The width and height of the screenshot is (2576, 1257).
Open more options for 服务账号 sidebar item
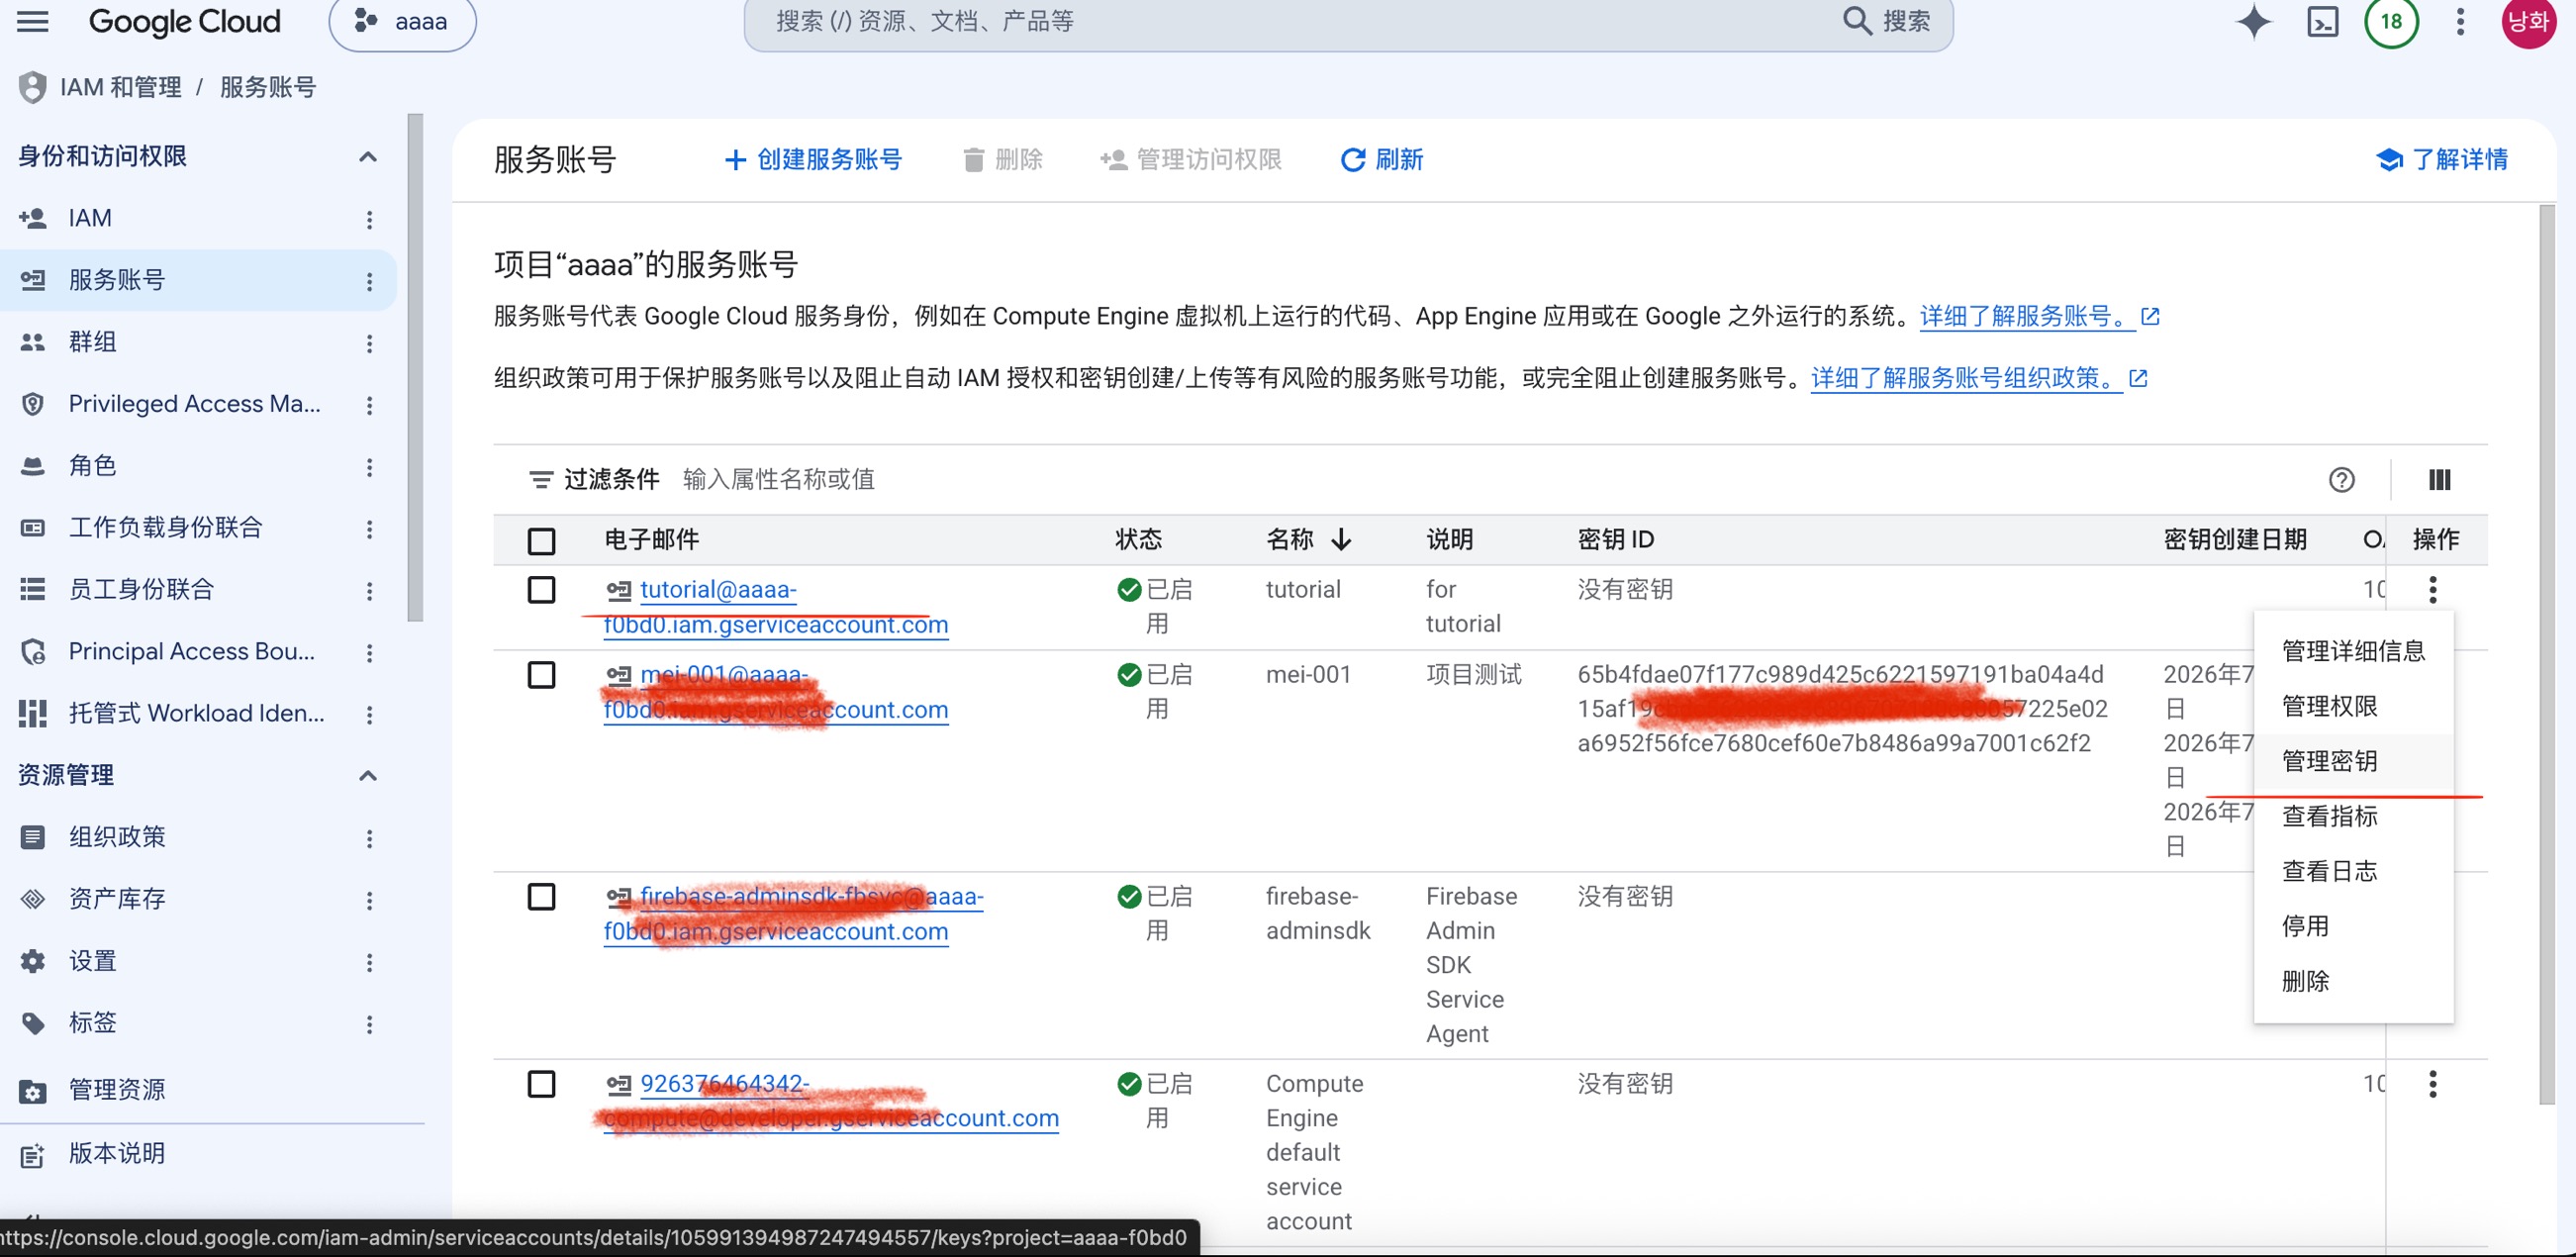(x=369, y=281)
